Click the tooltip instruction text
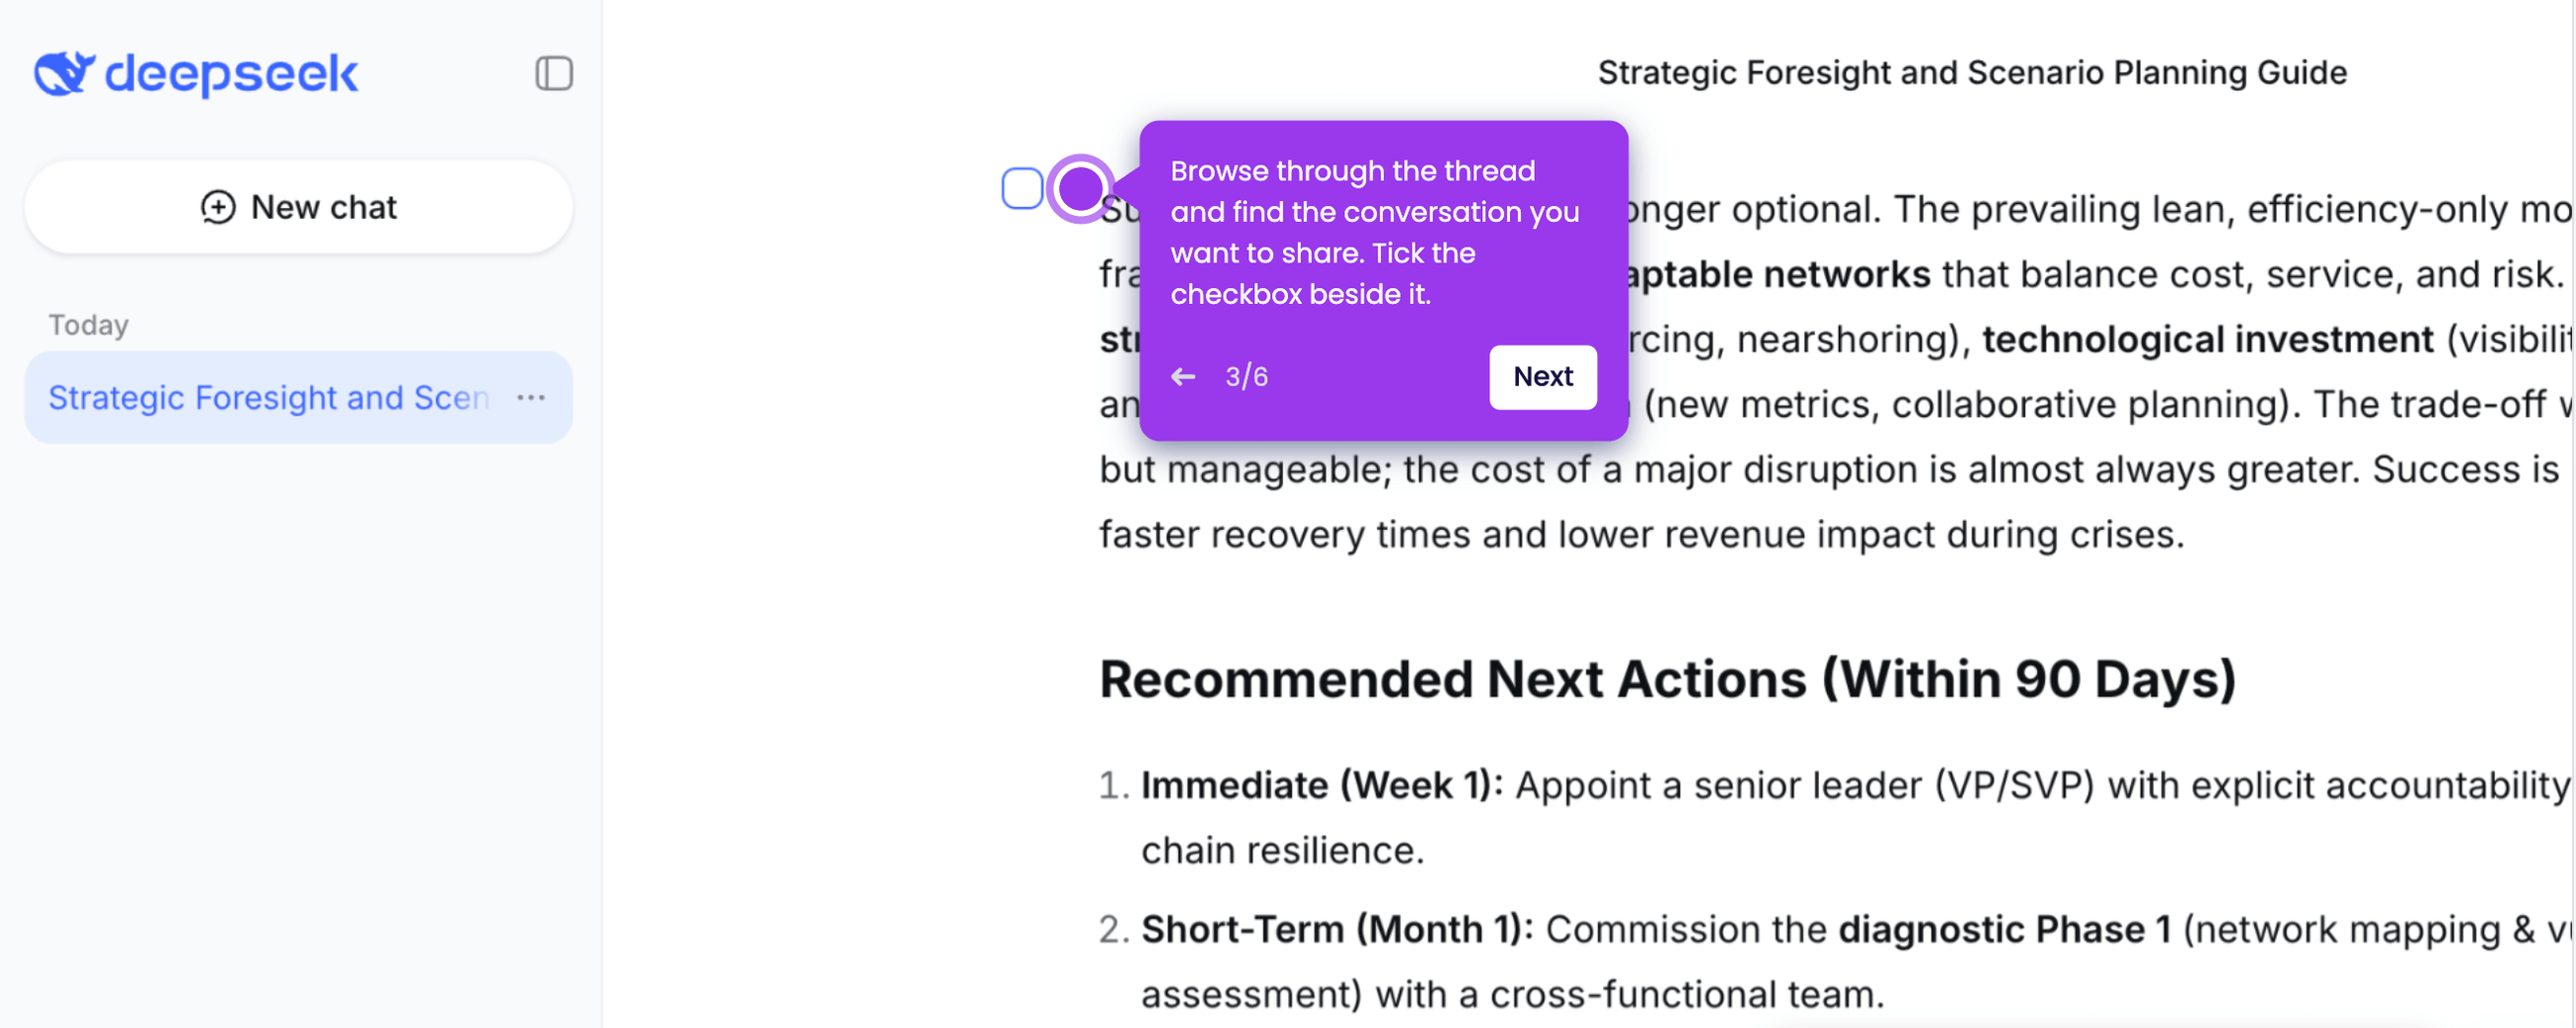2576x1028 pixels. click(1374, 232)
